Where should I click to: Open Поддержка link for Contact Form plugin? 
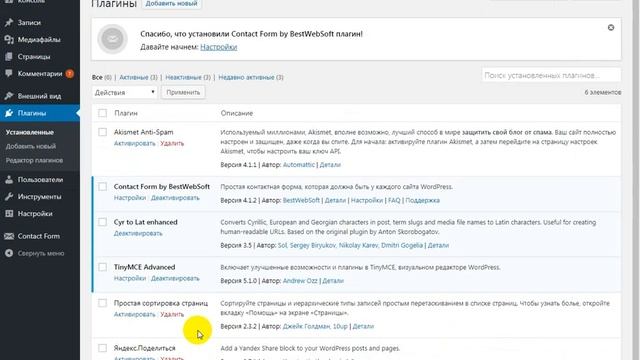[x=422, y=200]
